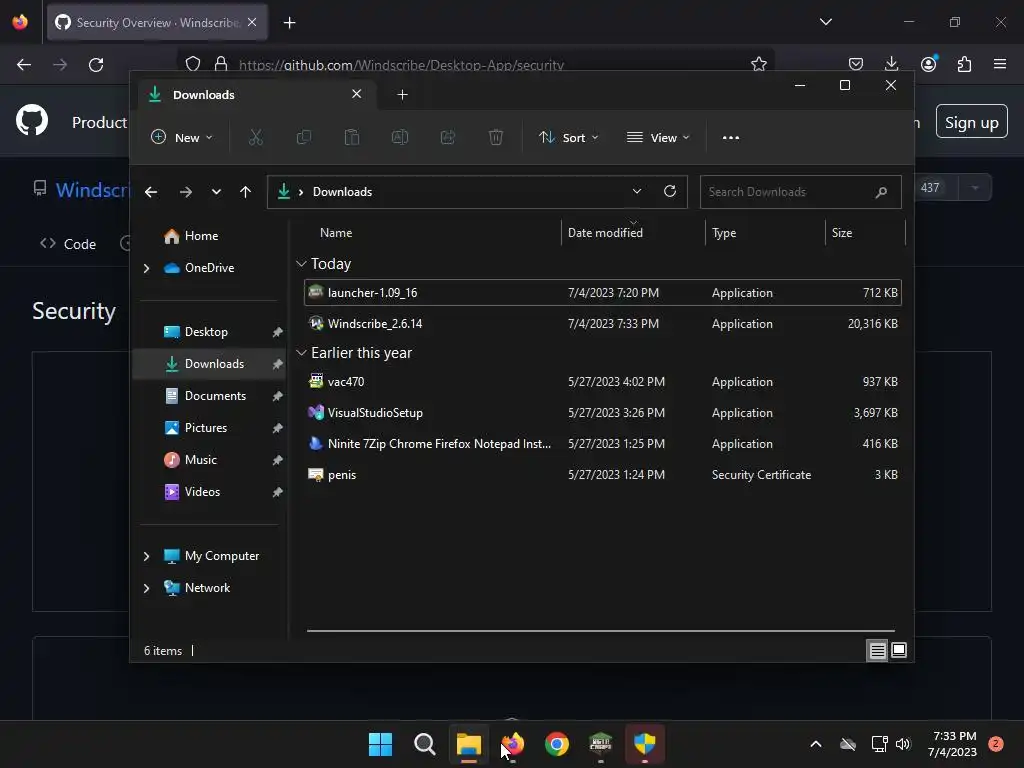The height and width of the screenshot is (768, 1024).
Task: Select Ninite 7Zip Chrome Firefox installer
Action: pos(602,444)
